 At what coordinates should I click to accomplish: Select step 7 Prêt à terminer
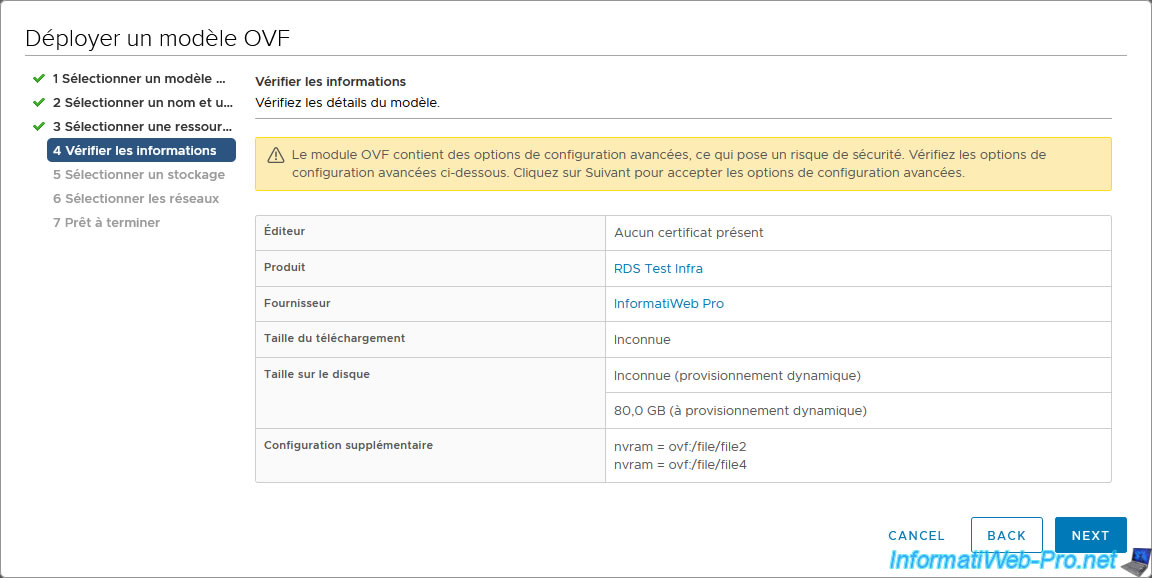[x=106, y=223]
